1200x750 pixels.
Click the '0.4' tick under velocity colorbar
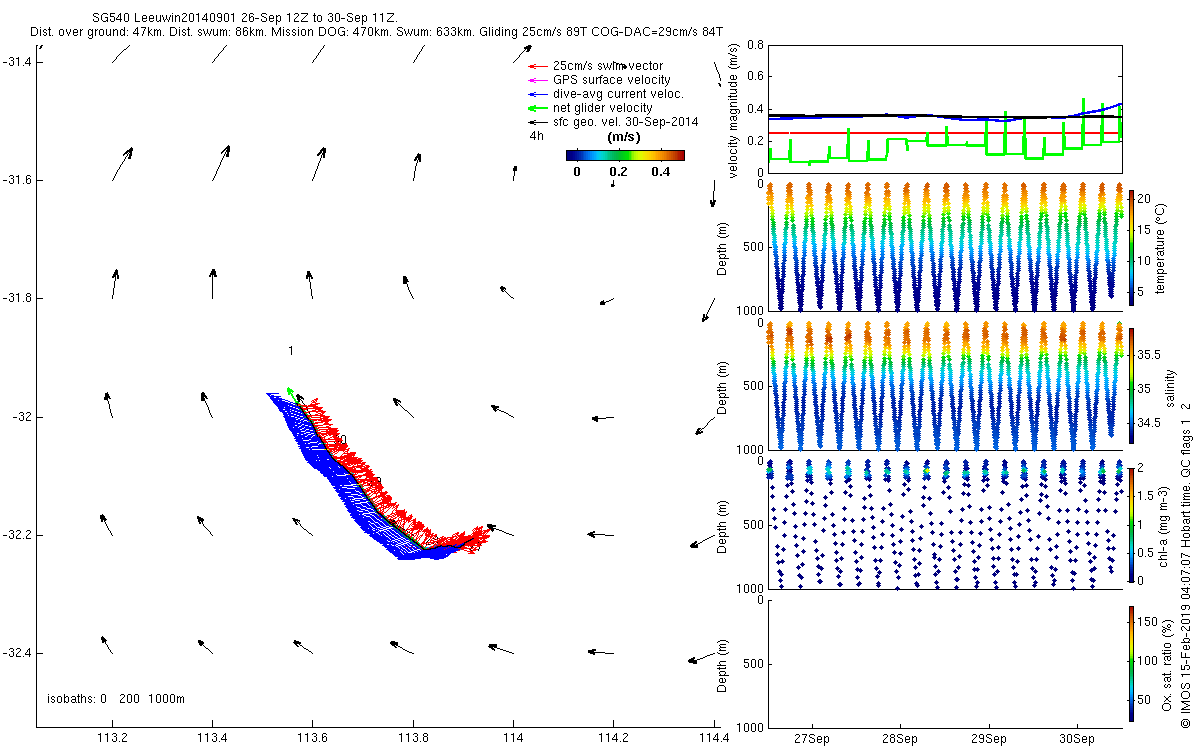pyautogui.click(x=660, y=172)
